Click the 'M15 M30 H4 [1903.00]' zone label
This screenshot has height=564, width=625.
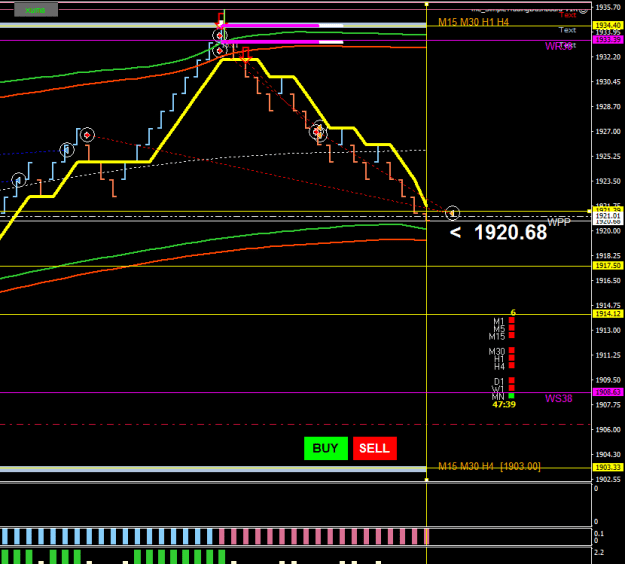489,466
